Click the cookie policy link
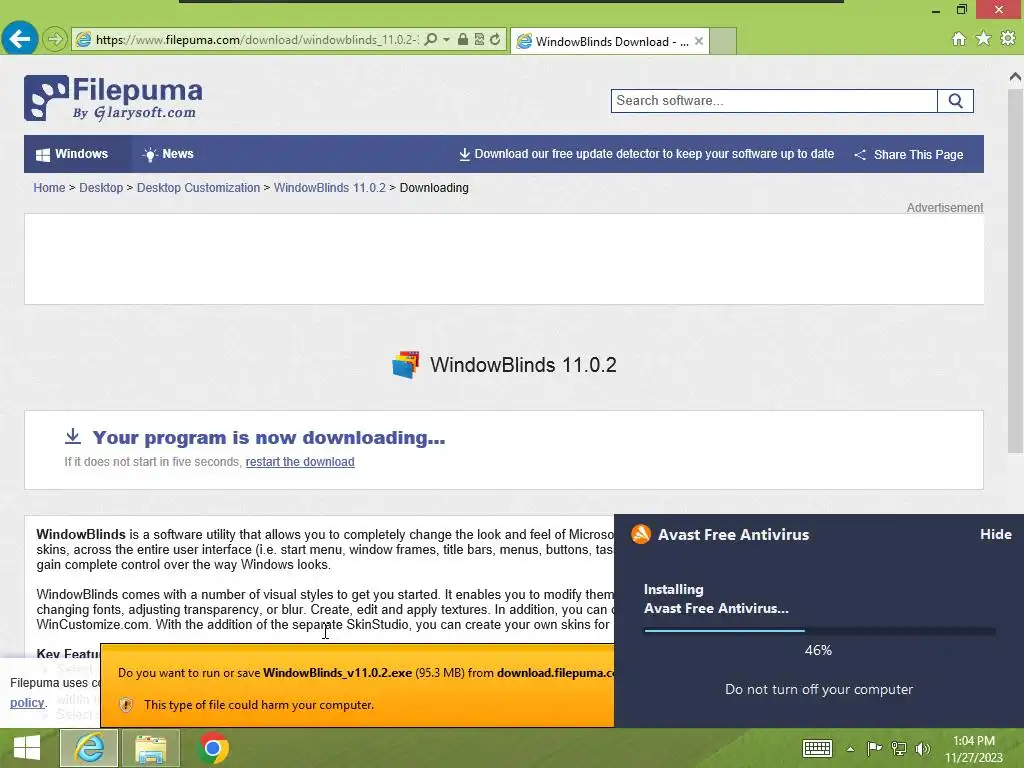This screenshot has height=768, width=1024. coord(27,703)
